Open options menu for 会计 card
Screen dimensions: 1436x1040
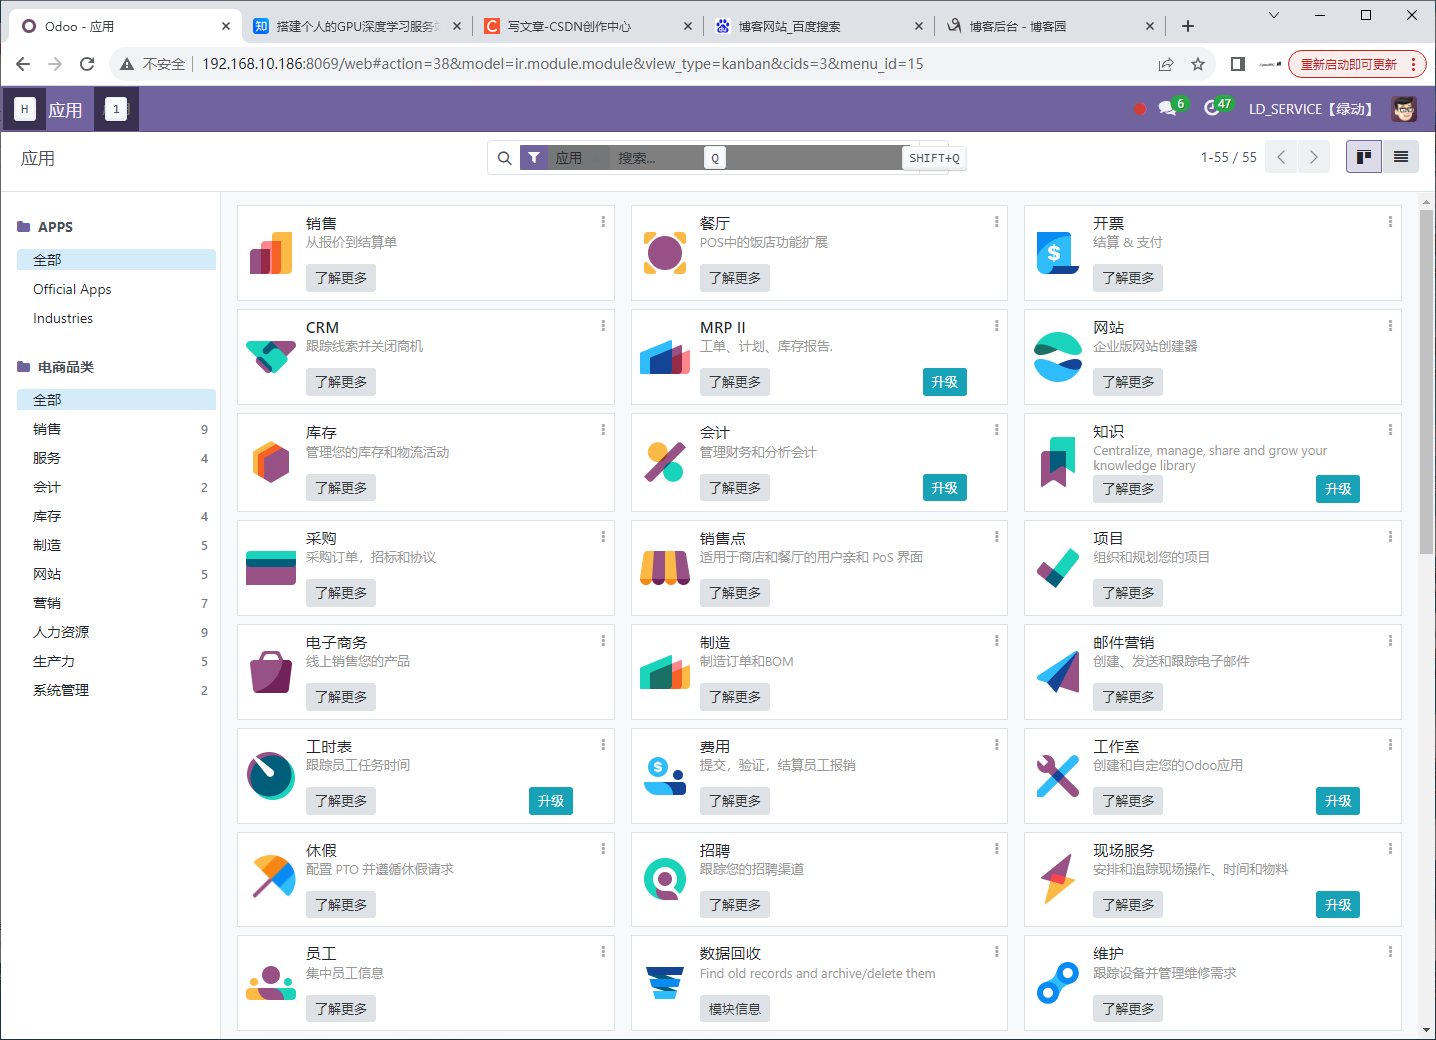[997, 430]
